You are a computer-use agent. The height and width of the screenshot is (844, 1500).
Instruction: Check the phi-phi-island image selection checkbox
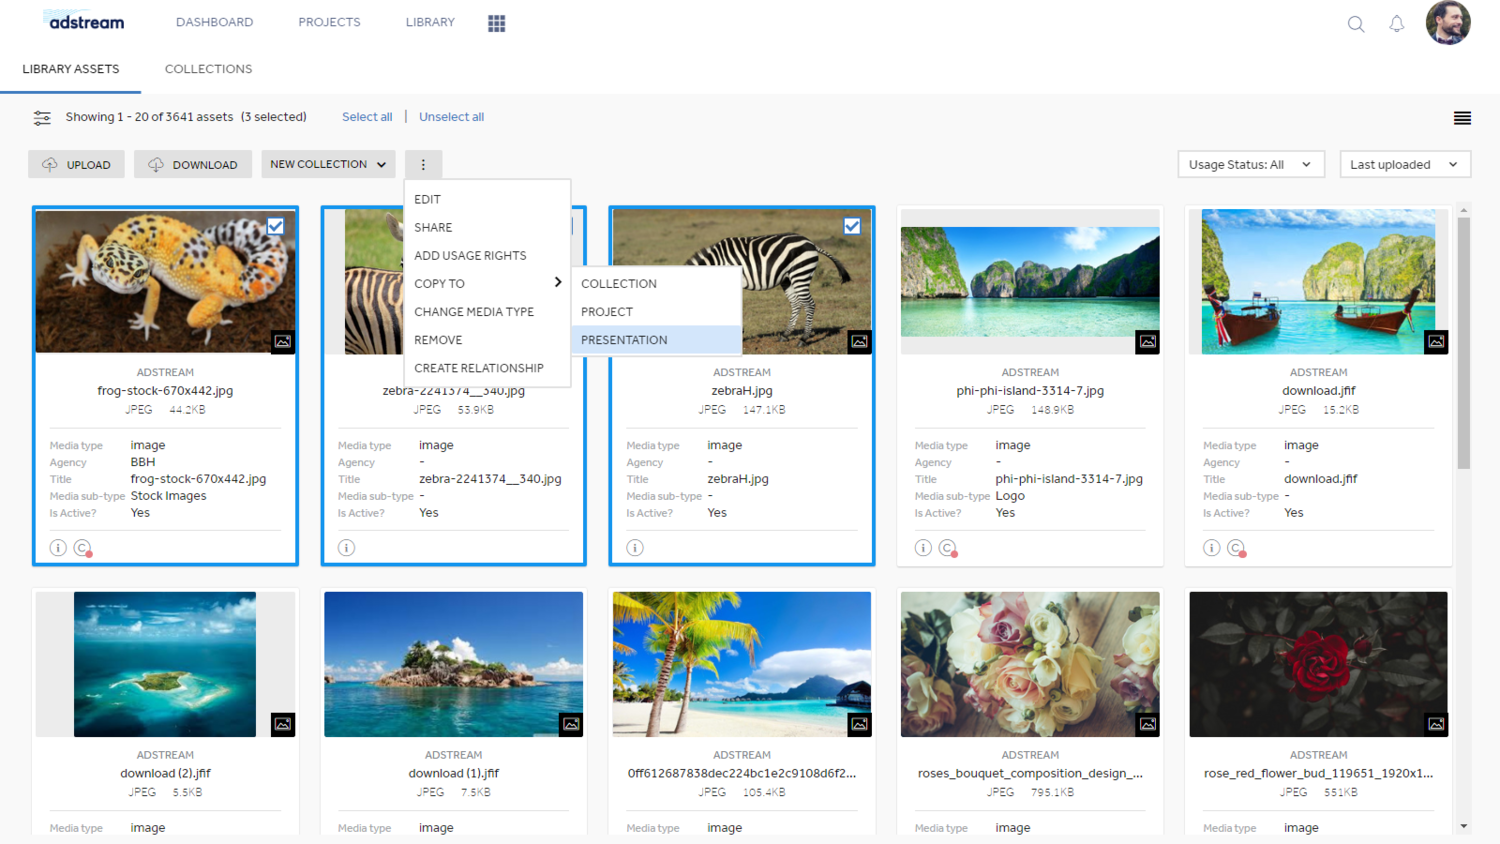[x=1140, y=227]
